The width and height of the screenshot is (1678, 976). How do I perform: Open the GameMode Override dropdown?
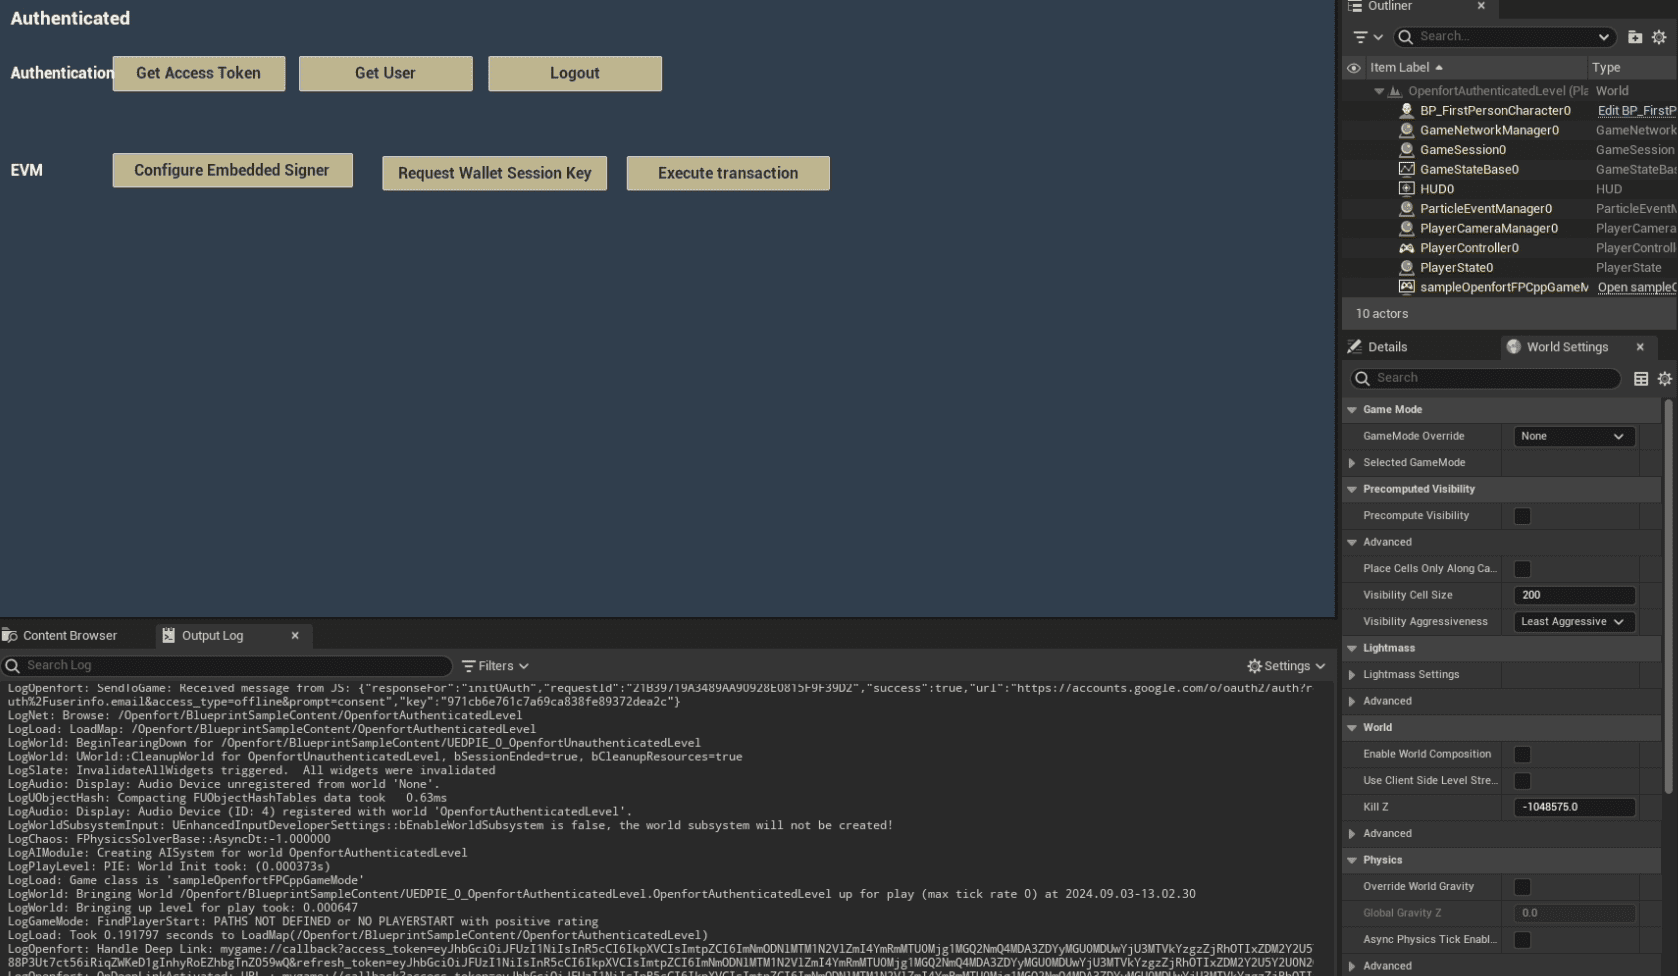click(1574, 437)
